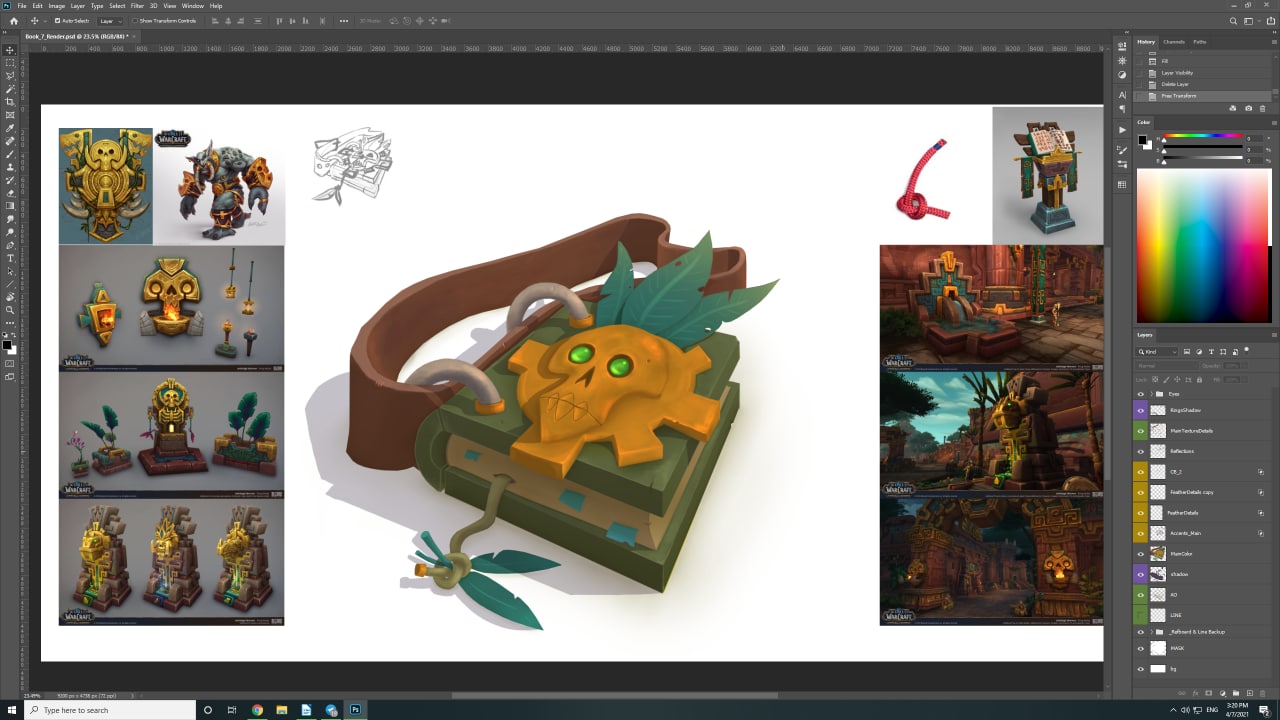
Task: Select the Move tool in the toolbox
Action: click(10, 50)
